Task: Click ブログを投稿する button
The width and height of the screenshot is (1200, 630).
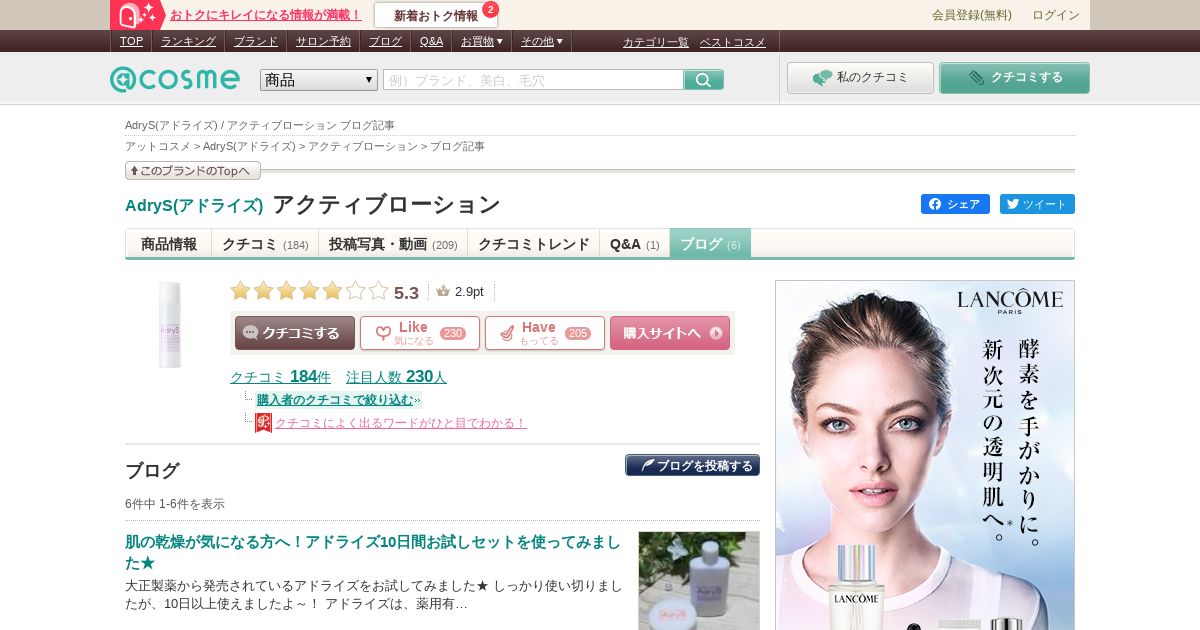Action: pos(692,466)
